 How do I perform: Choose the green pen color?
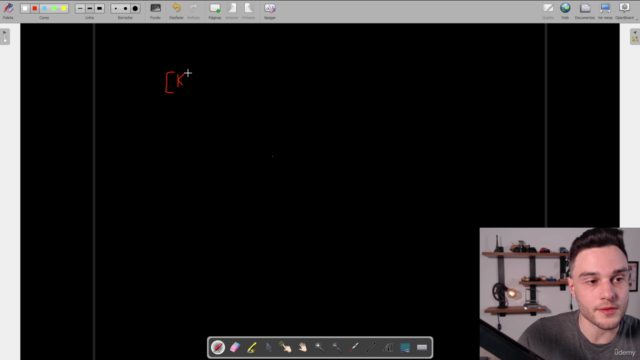(x=54, y=8)
